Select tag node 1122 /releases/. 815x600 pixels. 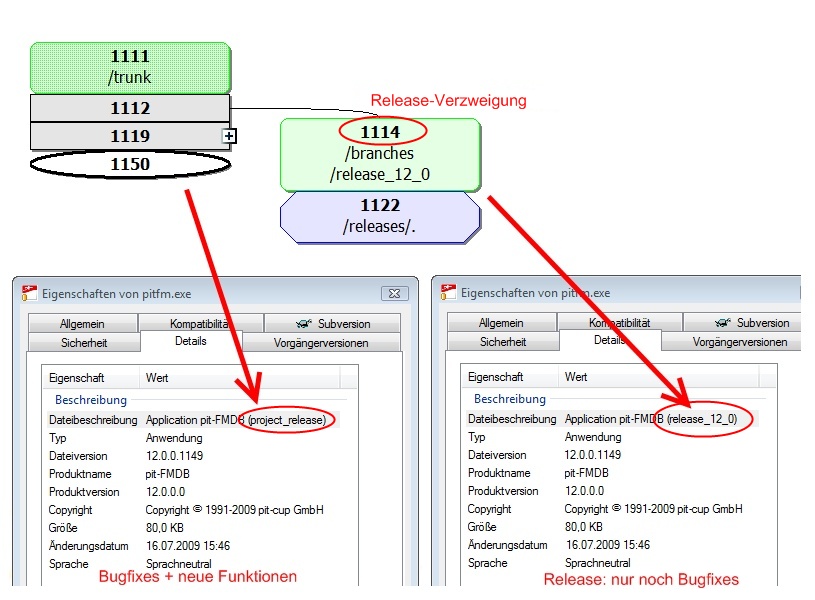[x=380, y=216]
